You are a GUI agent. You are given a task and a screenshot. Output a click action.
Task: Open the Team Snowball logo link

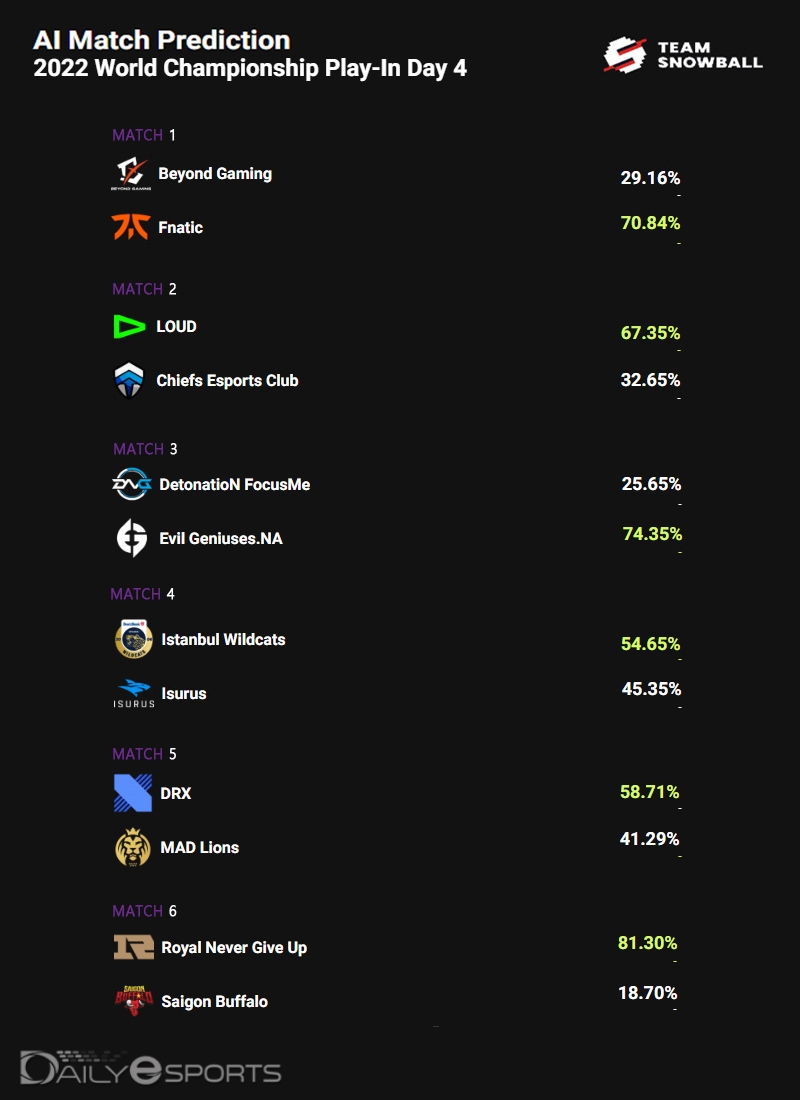(683, 55)
